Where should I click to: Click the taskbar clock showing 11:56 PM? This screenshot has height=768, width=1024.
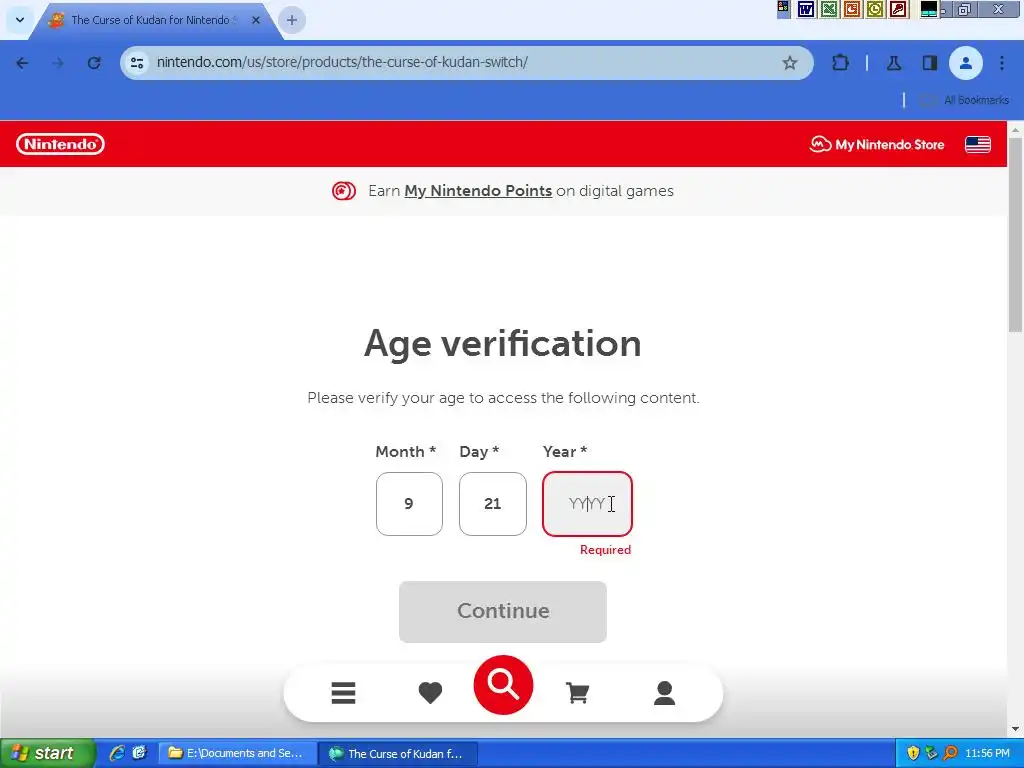pyautogui.click(x=987, y=753)
